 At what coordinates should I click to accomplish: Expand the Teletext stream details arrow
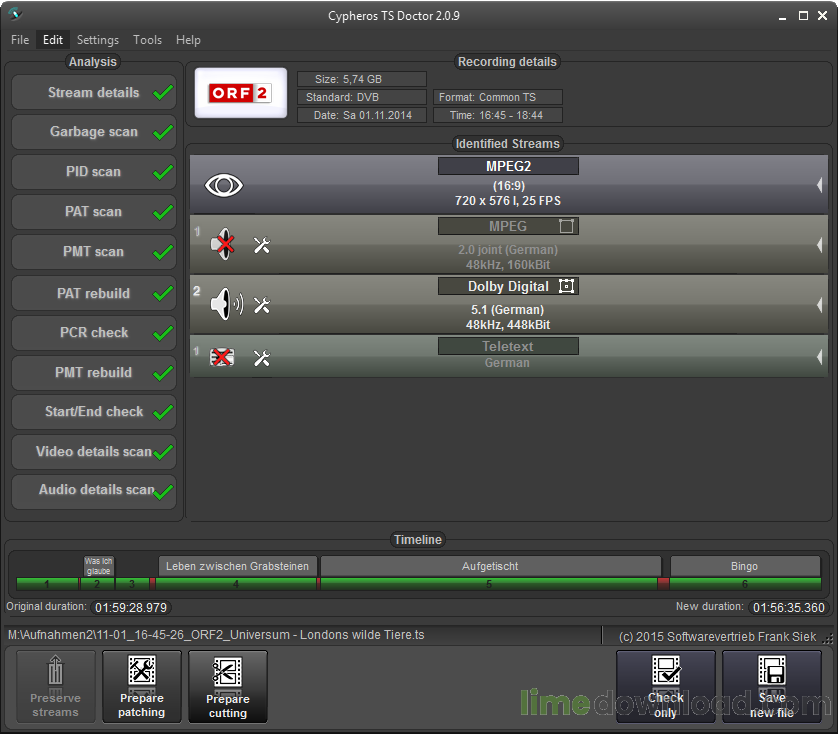coord(819,356)
